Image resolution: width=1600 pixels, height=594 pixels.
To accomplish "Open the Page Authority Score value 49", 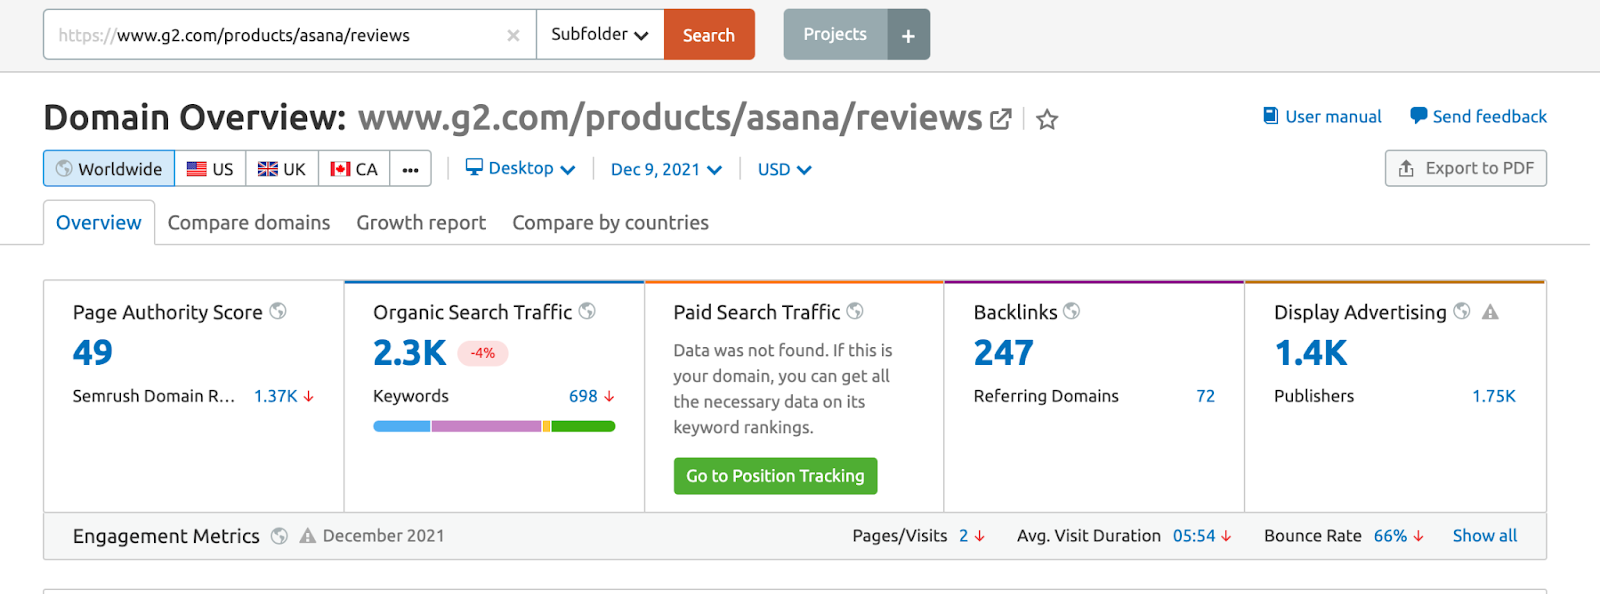I will pyautogui.click(x=93, y=352).
